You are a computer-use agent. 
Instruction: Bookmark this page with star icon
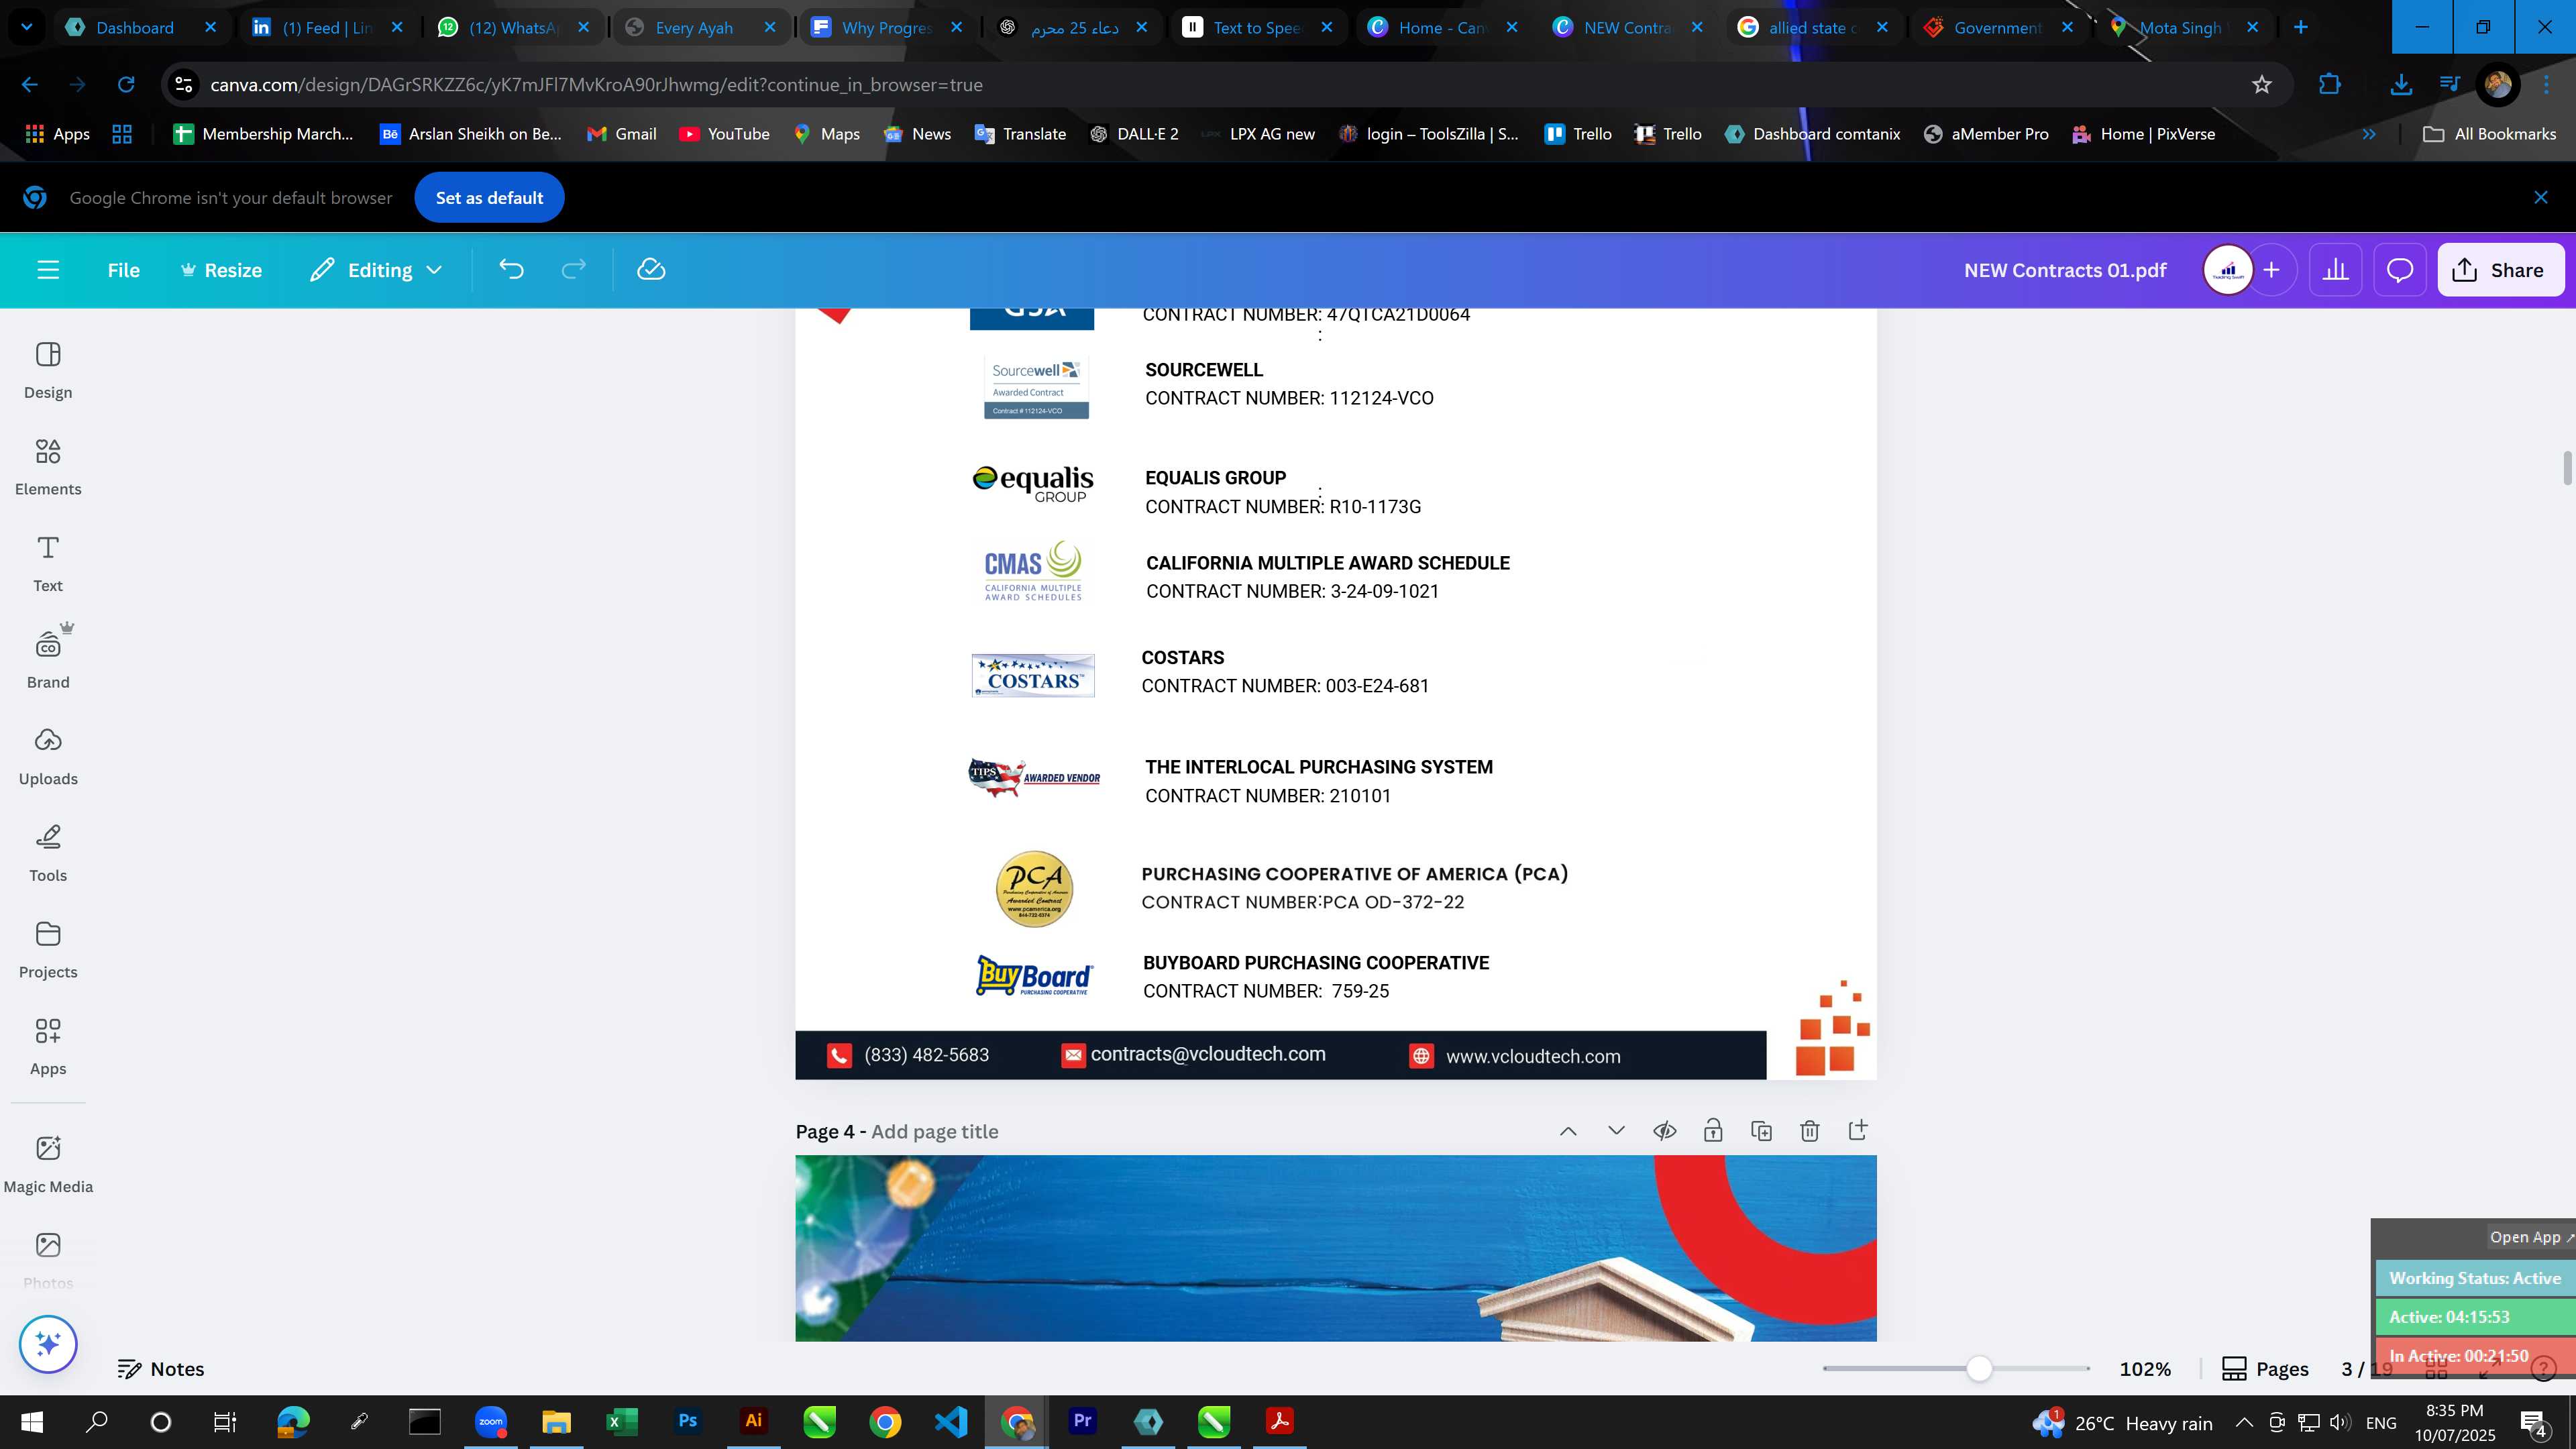click(x=2262, y=85)
